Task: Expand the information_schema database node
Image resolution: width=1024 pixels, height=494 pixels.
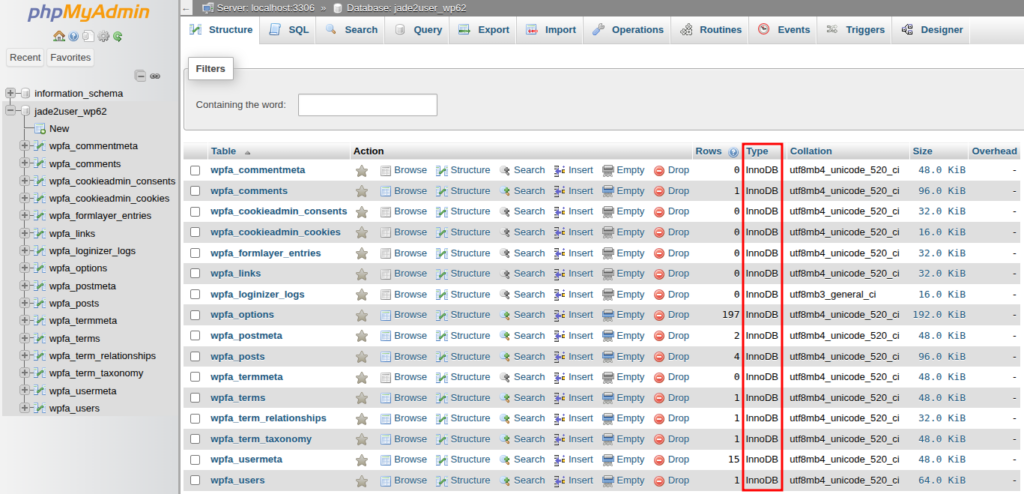Action: pyautogui.click(x=10, y=93)
